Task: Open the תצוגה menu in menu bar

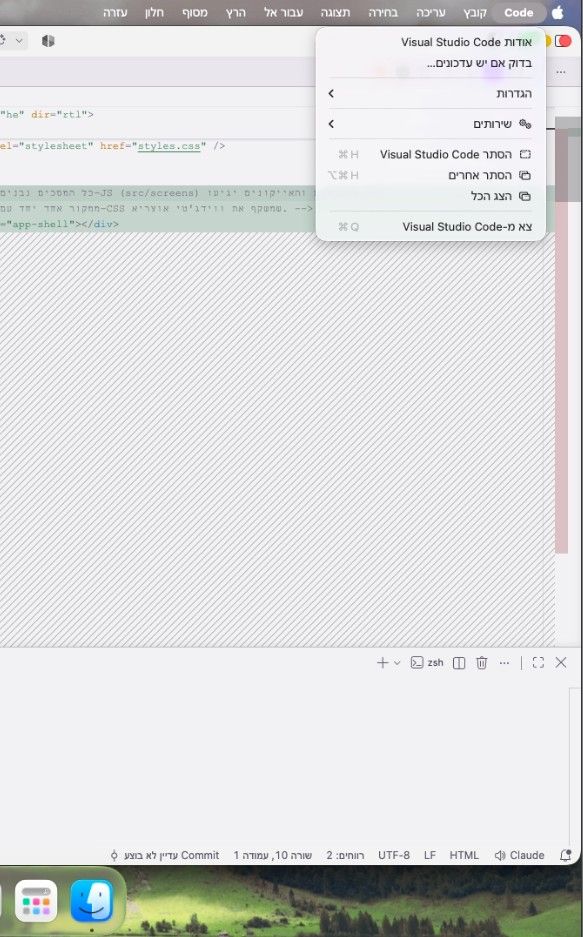Action: (x=336, y=13)
